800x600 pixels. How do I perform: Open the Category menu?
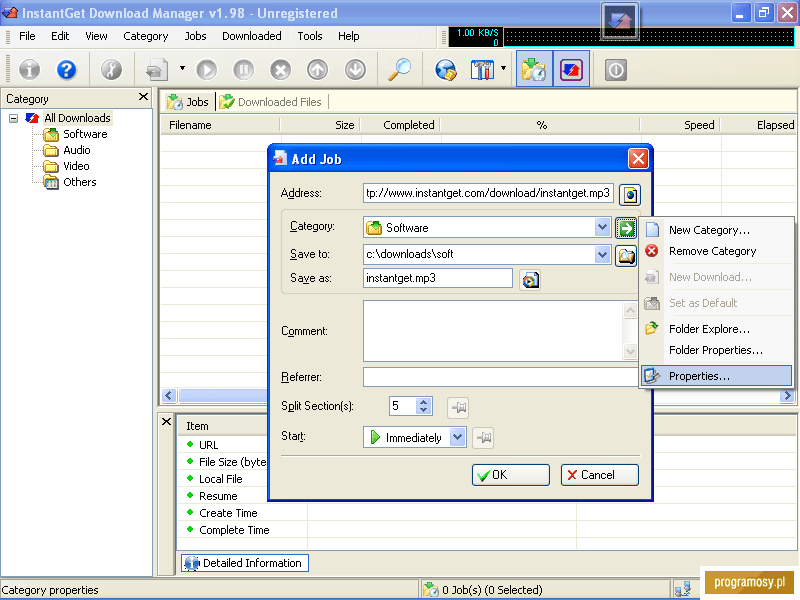tap(145, 36)
